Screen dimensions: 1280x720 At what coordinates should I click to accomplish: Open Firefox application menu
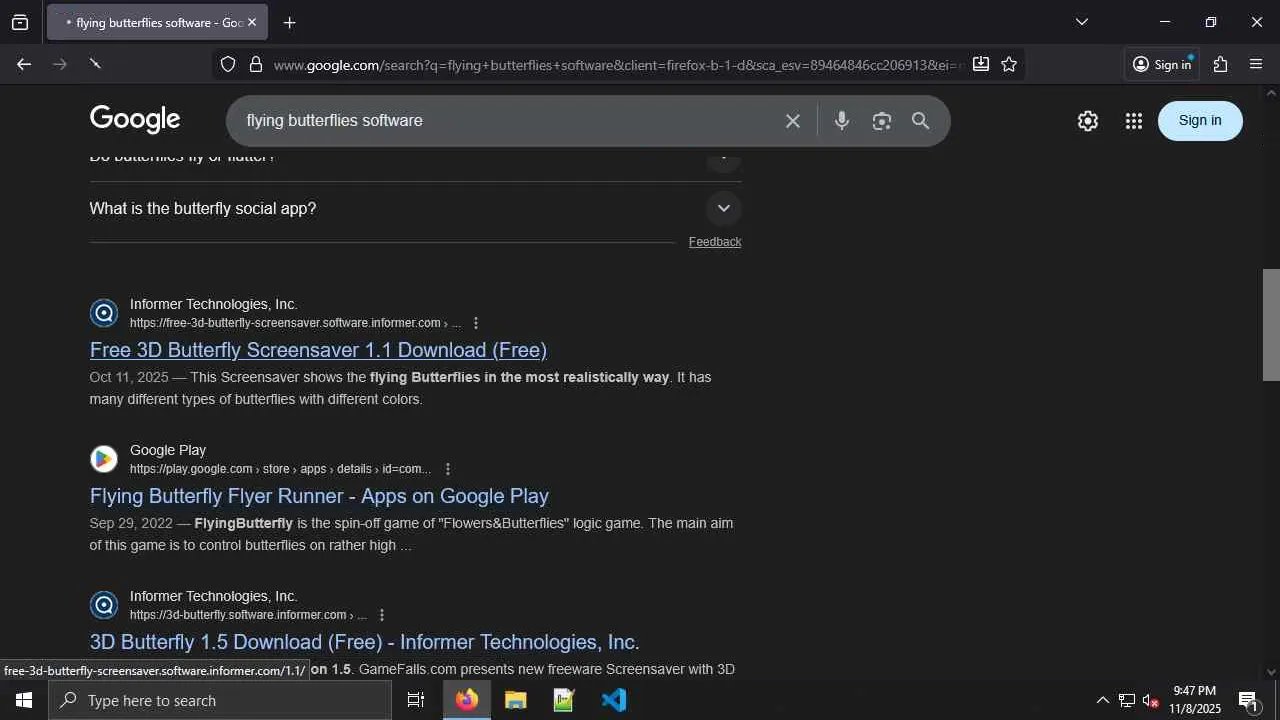pyautogui.click(x=1257, y=64)
